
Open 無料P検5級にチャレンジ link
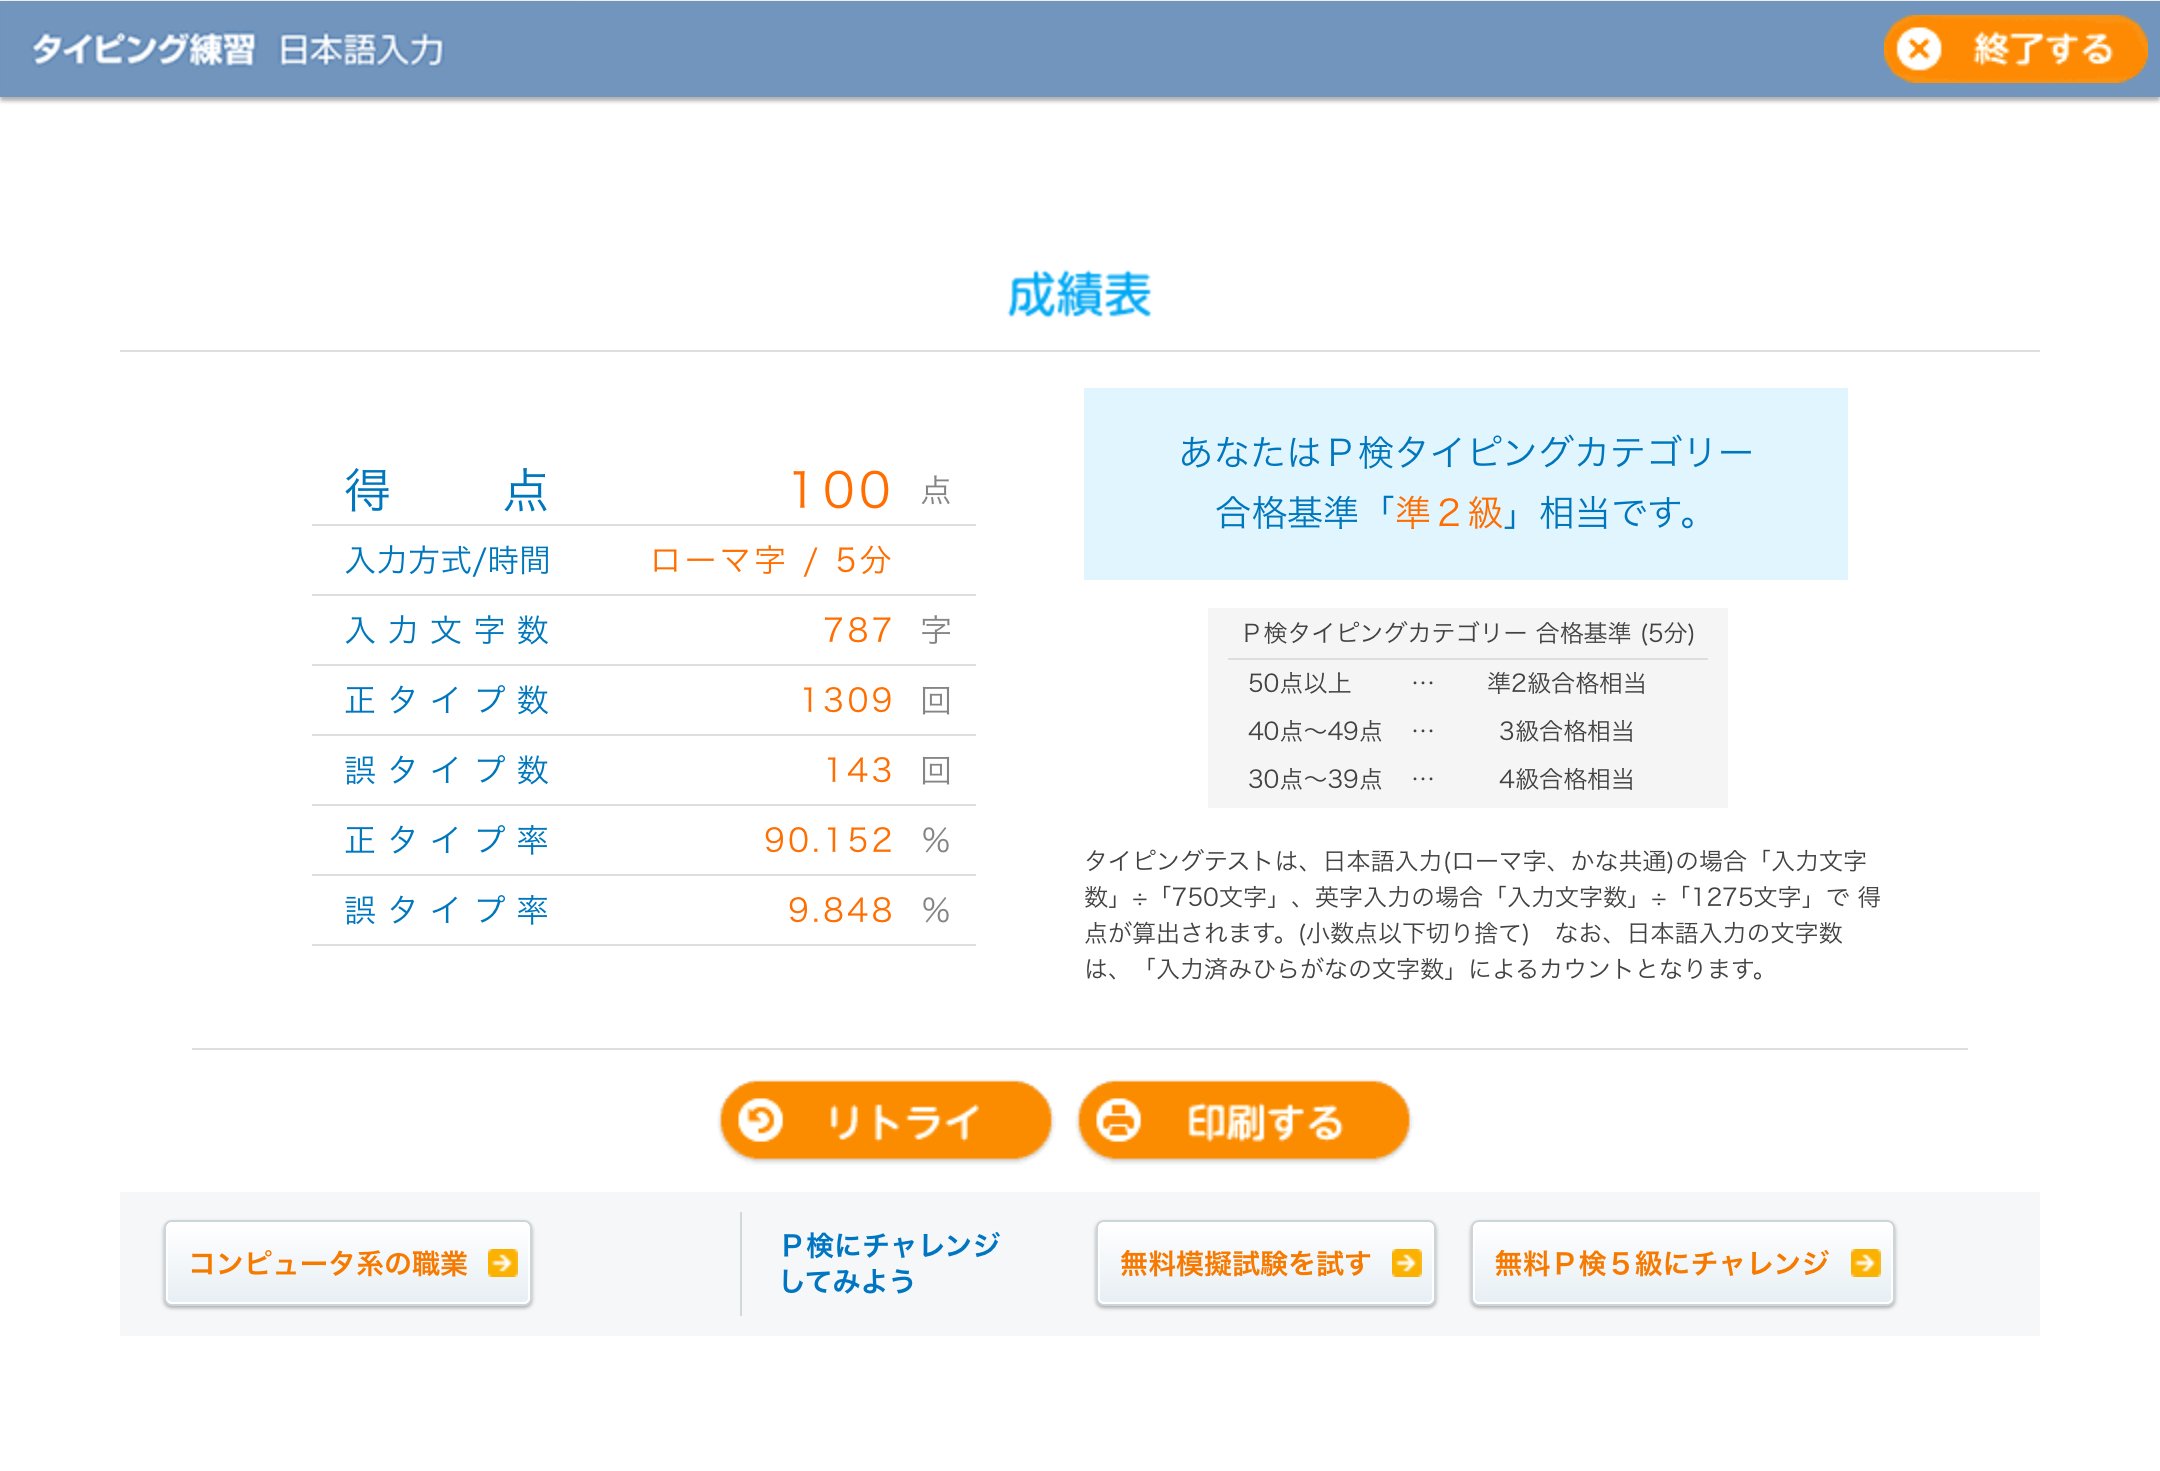1660,1263
